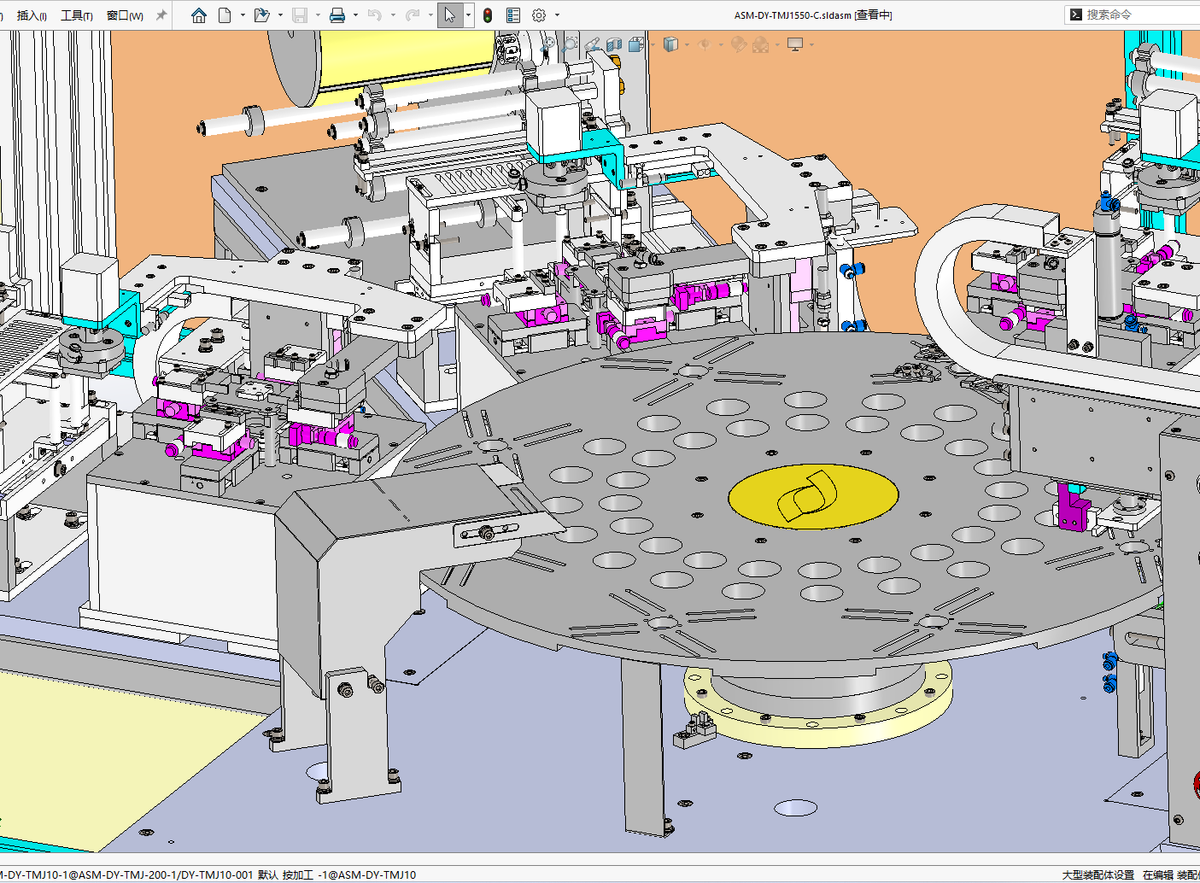Open the File Properties list icon
This screenshot has width=1200, height=883.
tap(513, 15)
